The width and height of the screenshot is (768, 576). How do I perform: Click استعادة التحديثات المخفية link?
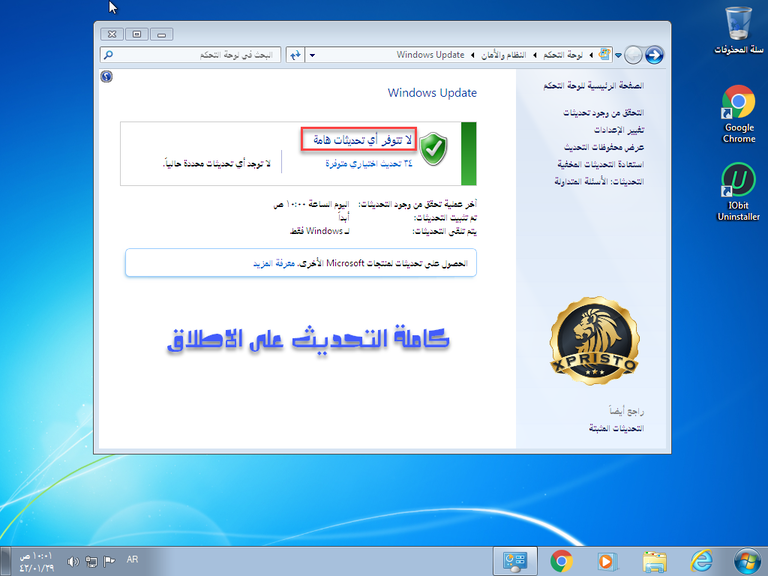(x=600, y=164)
